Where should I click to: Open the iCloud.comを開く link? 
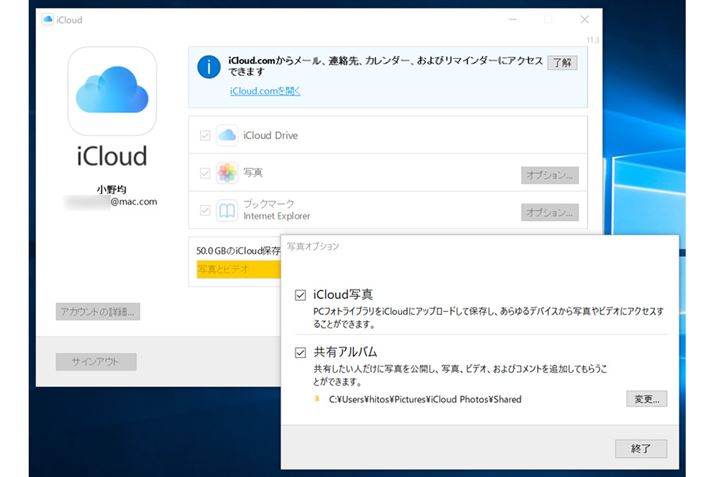(265, 91)
